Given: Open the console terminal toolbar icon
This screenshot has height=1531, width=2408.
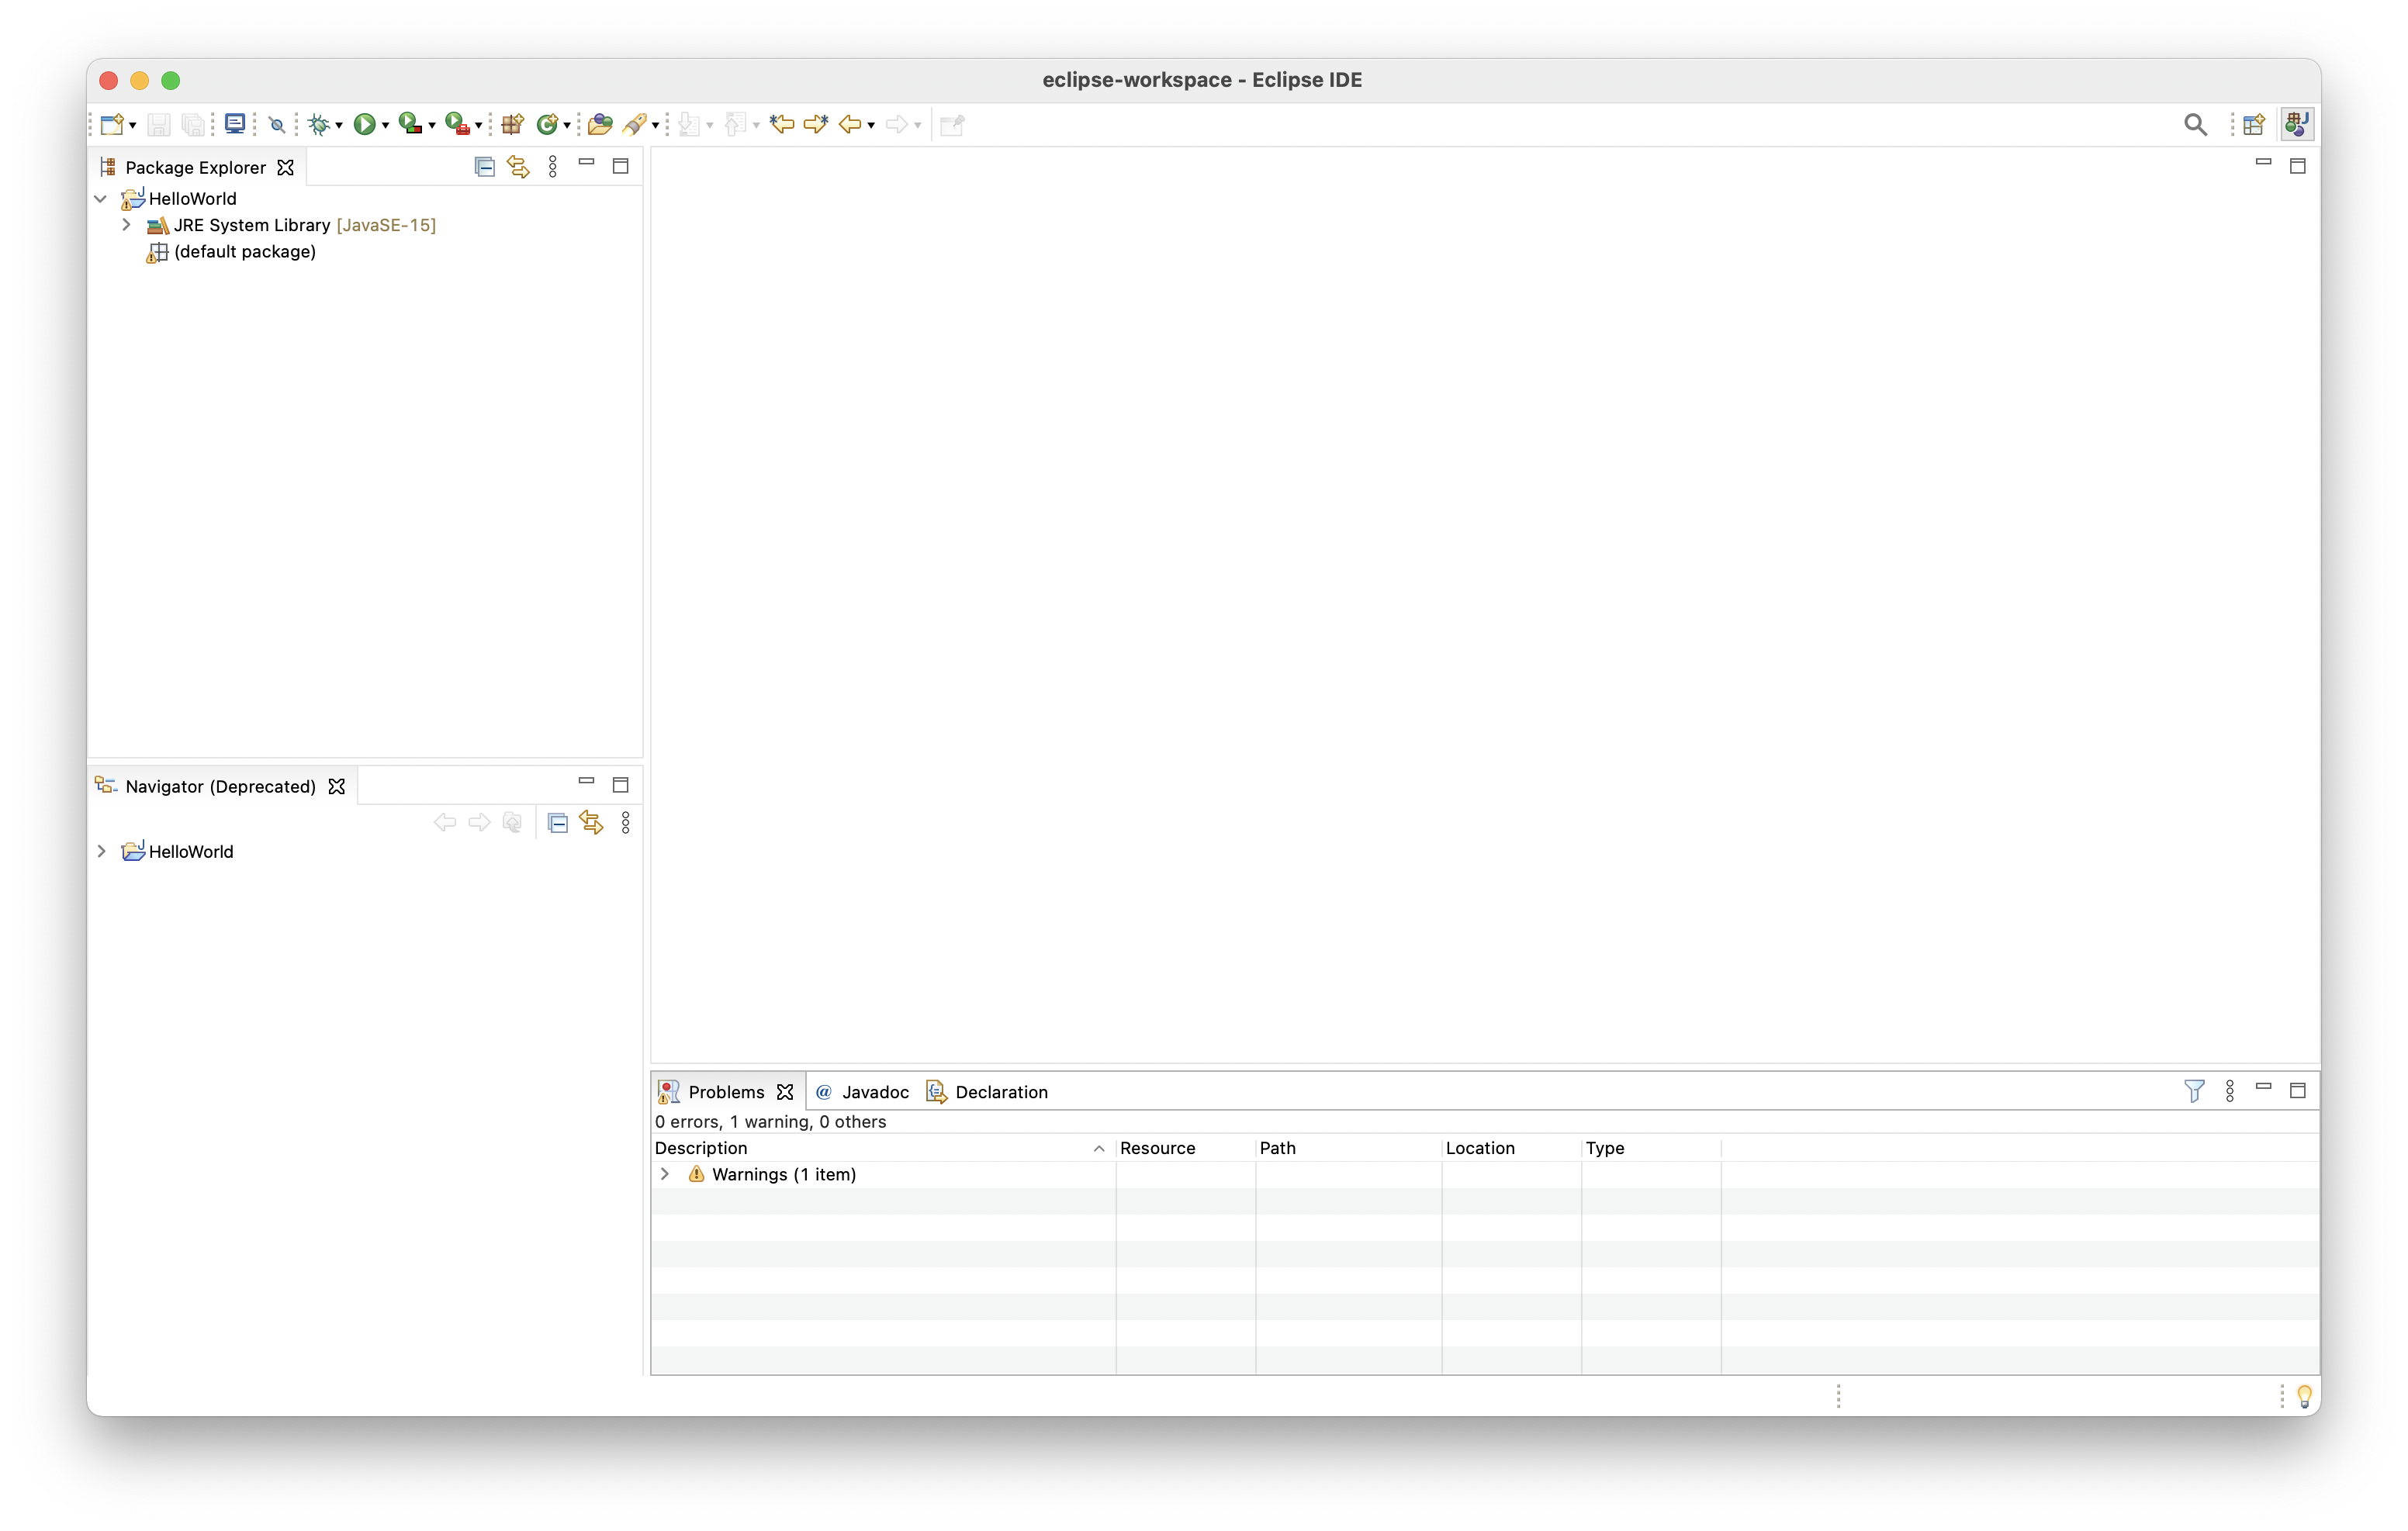Looking at the screenshot, I should tap(235, 124).
